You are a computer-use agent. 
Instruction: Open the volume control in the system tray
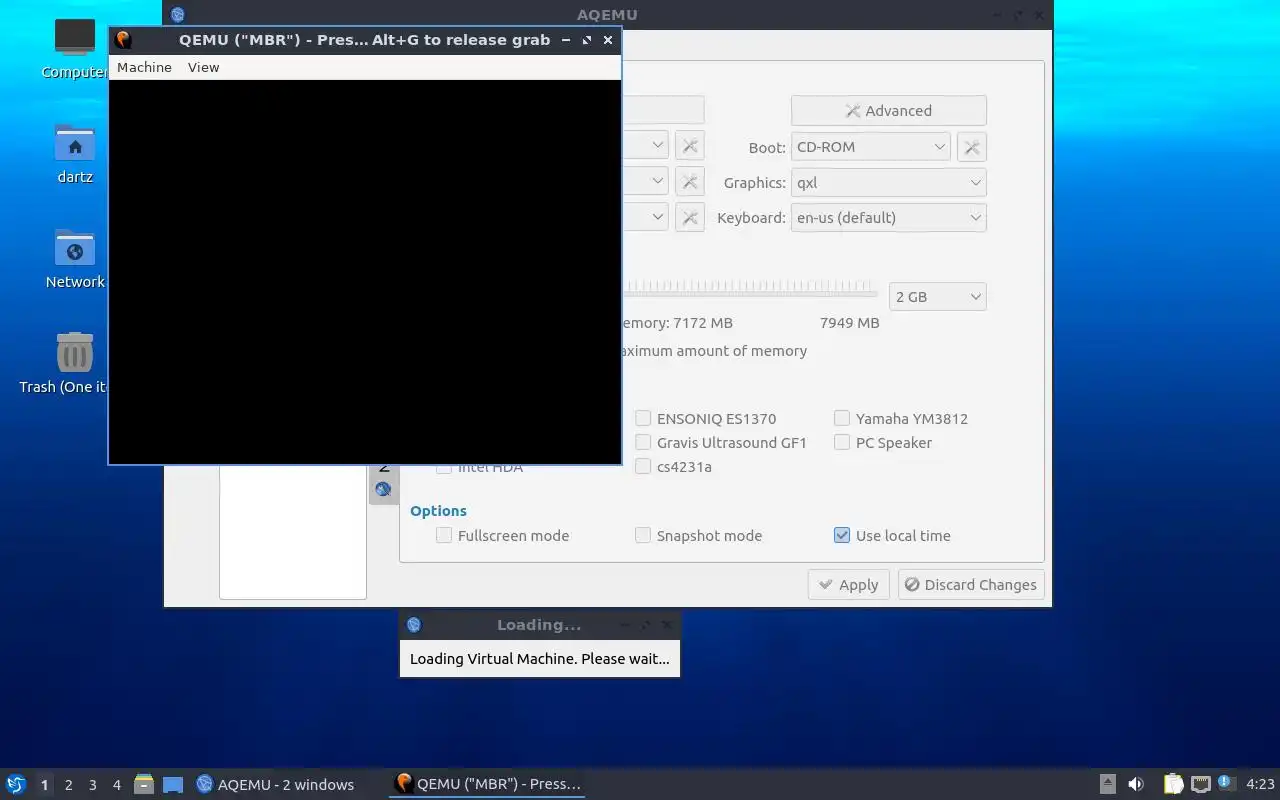[1136, 784]
